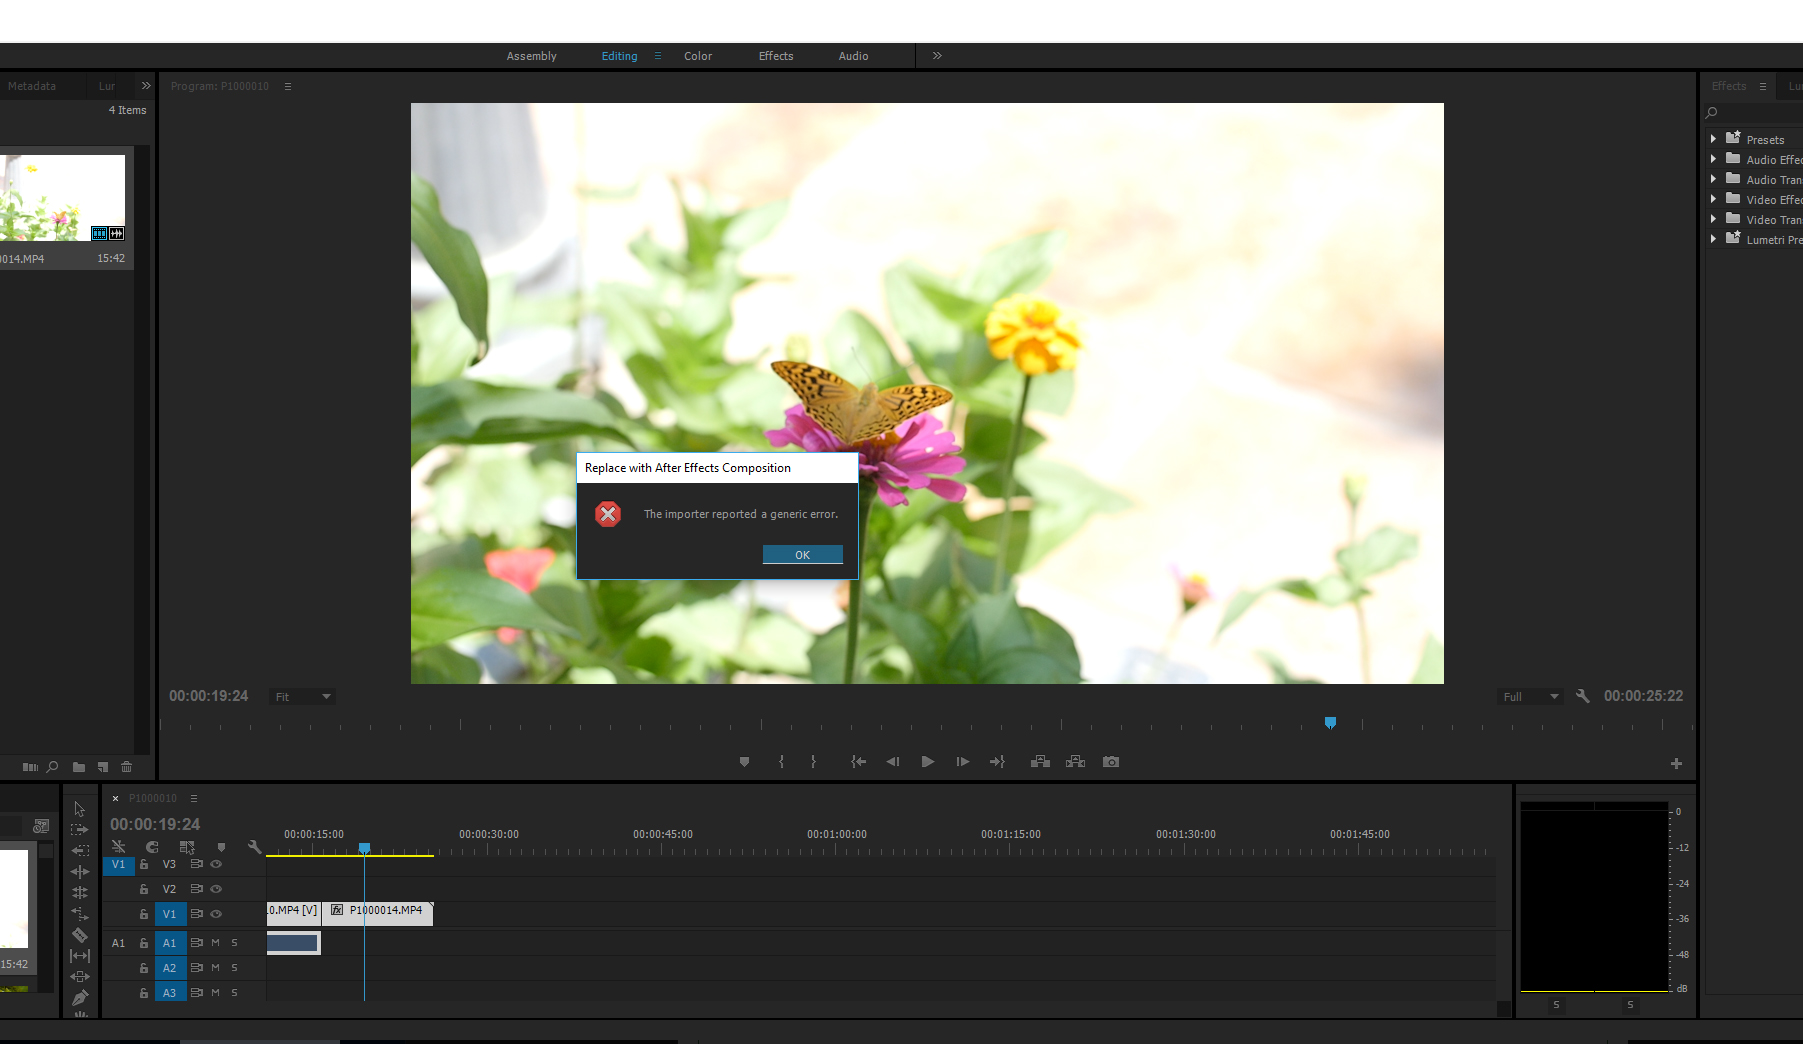Viewport: 1803px width, 1044px height.
Task: Toggle lock on track V3
Action: [x=144, y=864]
